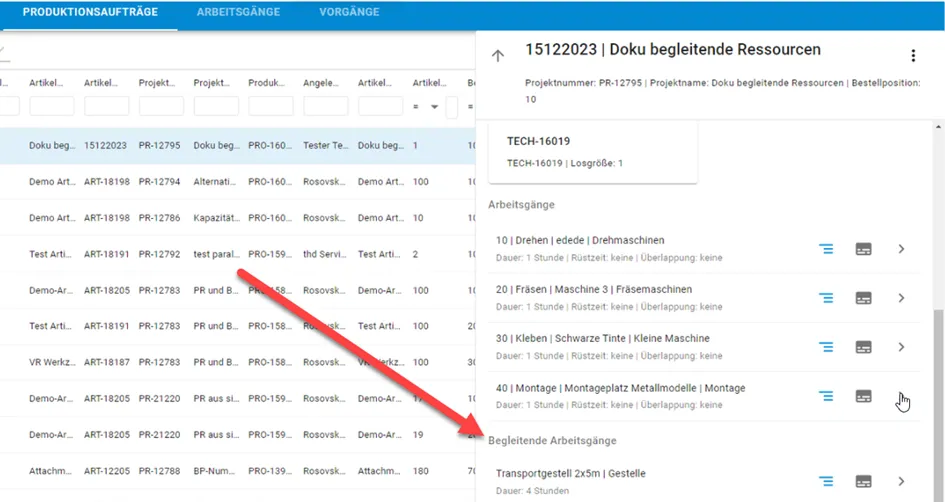
Task: Expand the 20 | Fräsen work step chevron
Action: [901, 298]
